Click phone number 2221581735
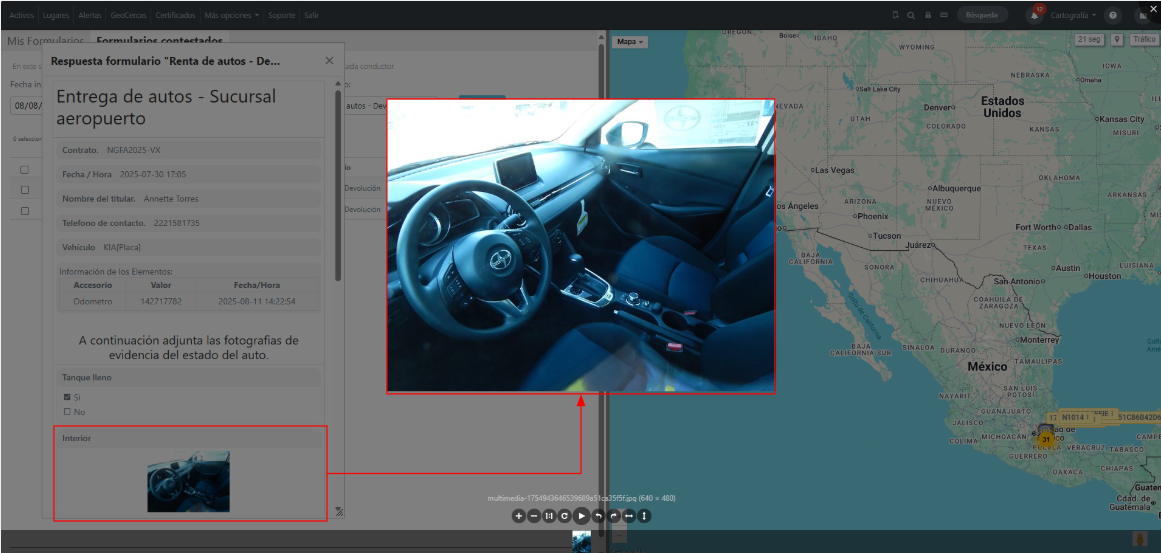 (x=176, y=223)
